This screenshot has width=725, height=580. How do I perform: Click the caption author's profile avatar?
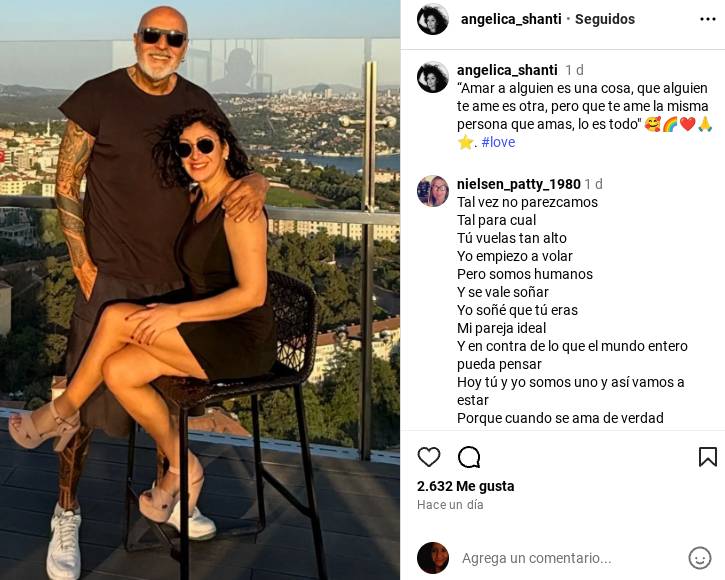(432, 77)
